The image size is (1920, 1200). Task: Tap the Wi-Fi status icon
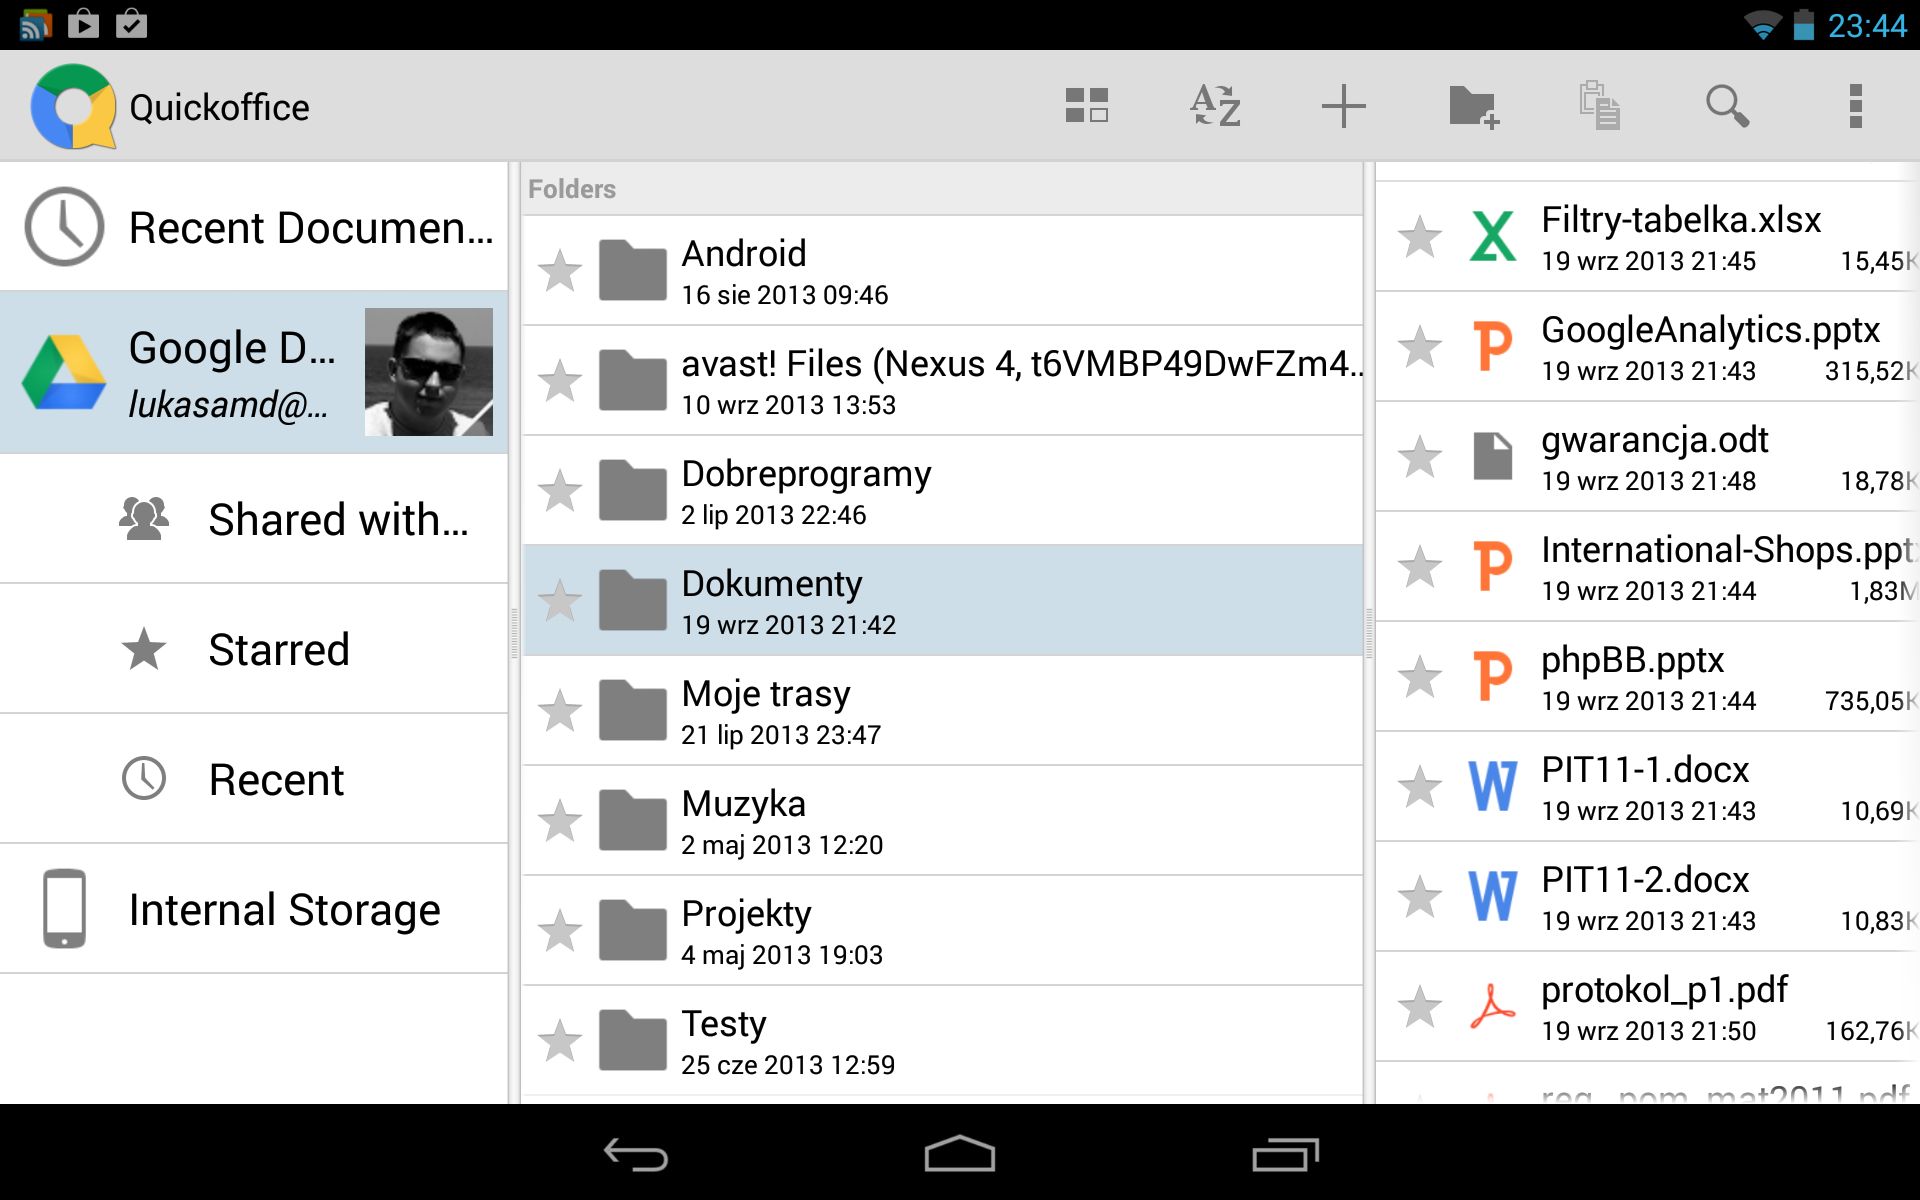tap(1762, 25)
